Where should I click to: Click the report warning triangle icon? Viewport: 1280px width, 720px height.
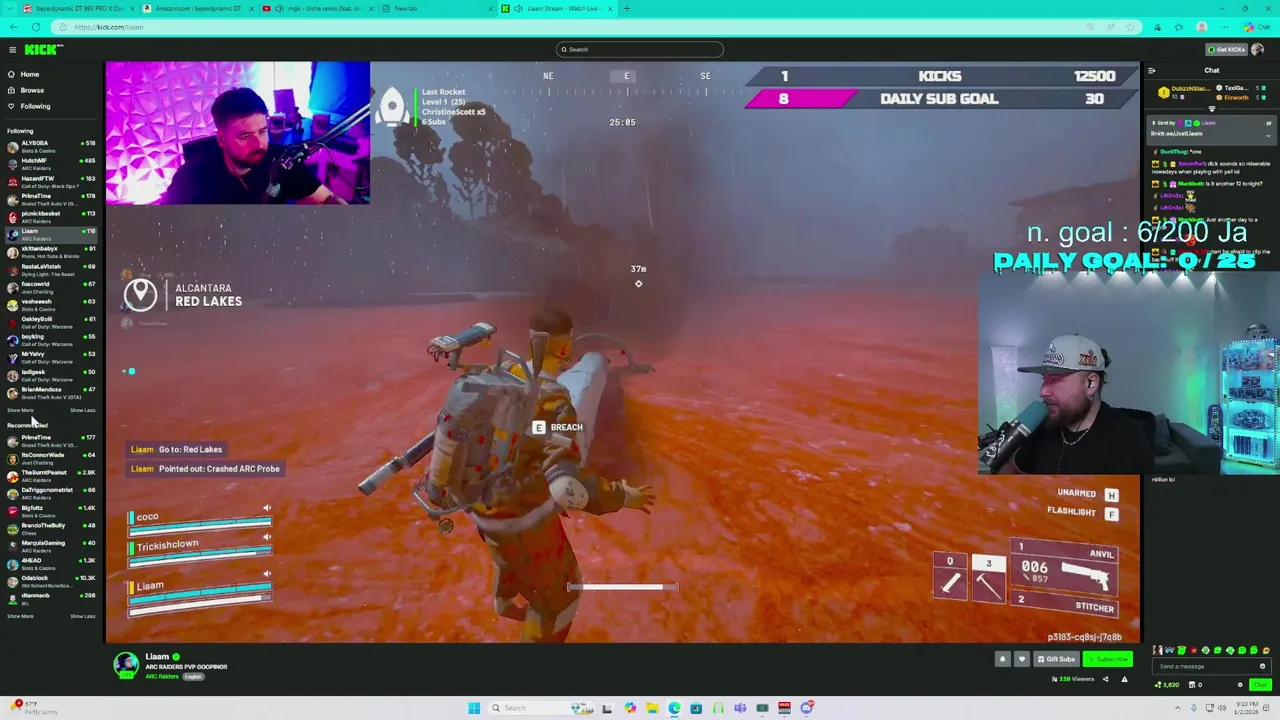point(1124,679)
